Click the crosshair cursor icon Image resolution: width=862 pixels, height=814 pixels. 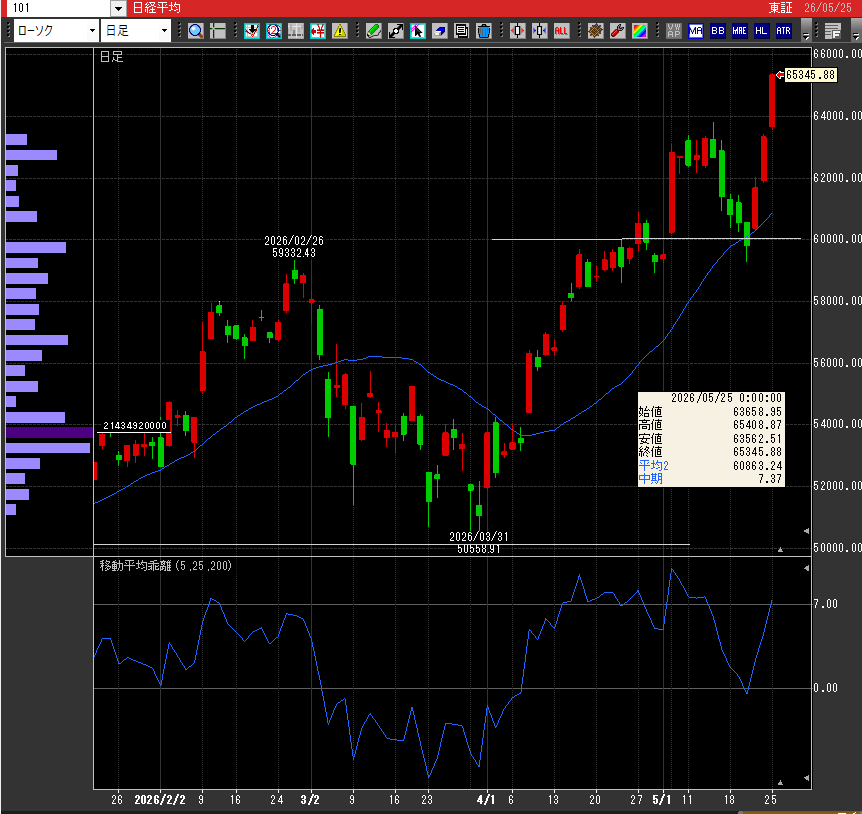click(218, 31)
